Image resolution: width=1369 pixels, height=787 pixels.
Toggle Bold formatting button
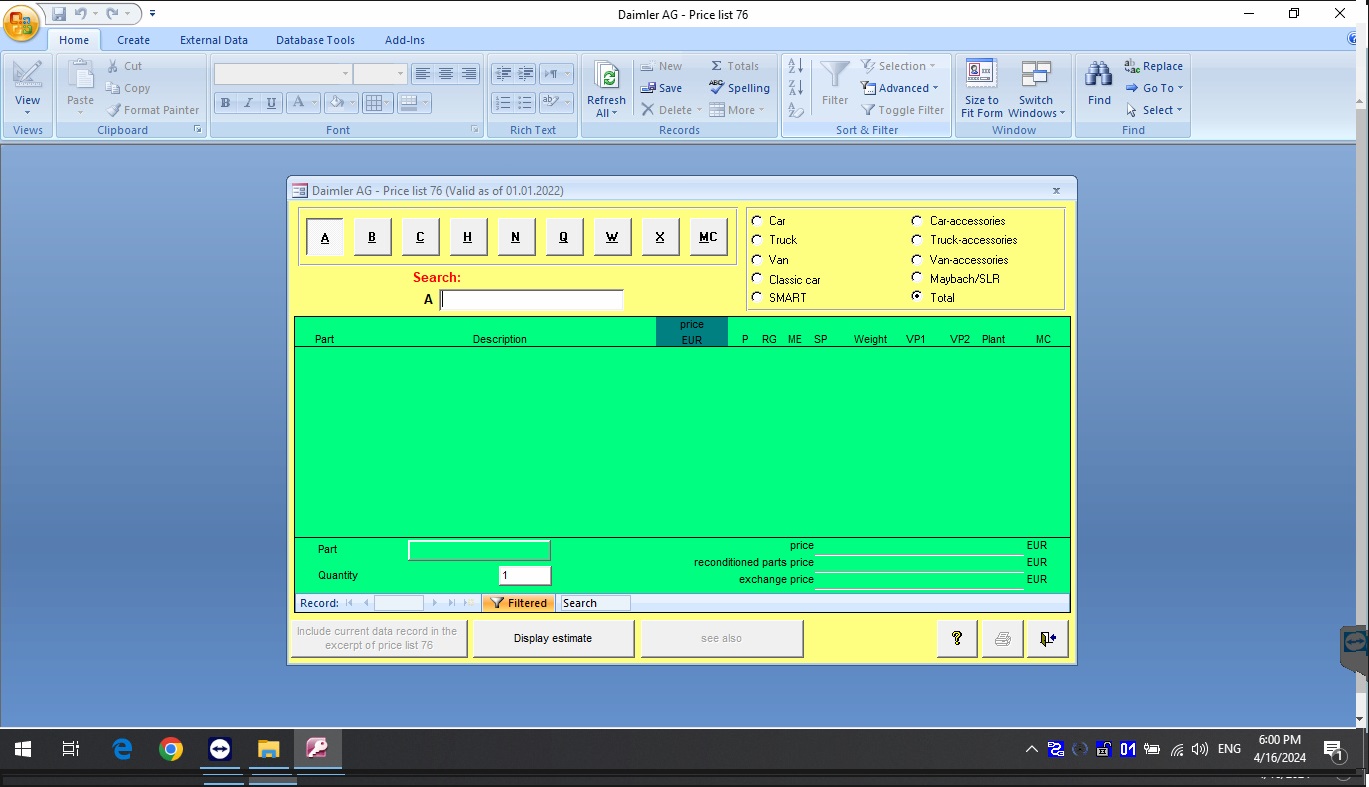tap(225, 103)
